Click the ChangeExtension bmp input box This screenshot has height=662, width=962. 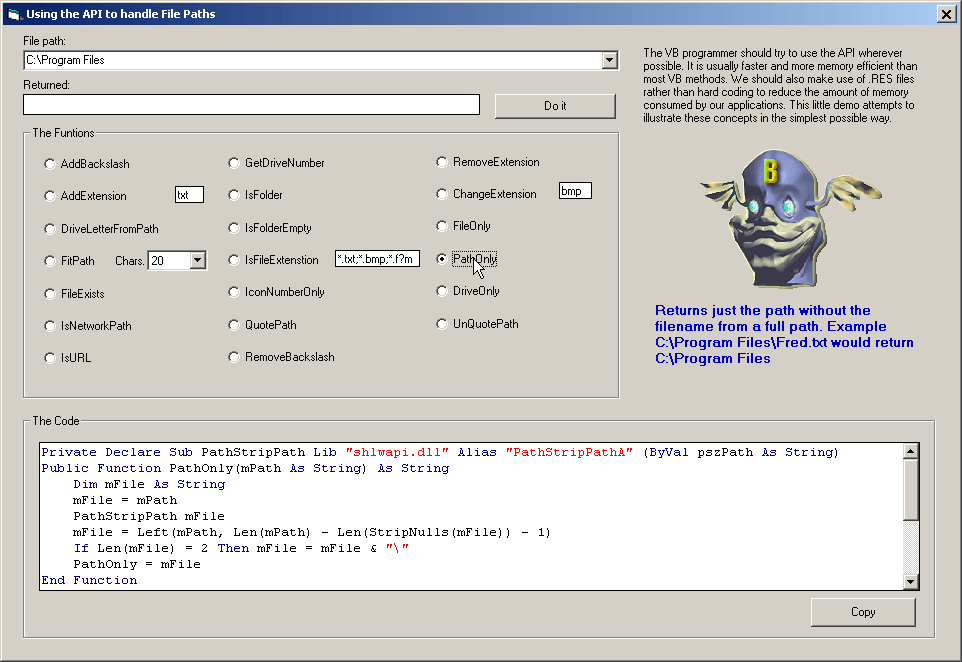tap(575, 191)
